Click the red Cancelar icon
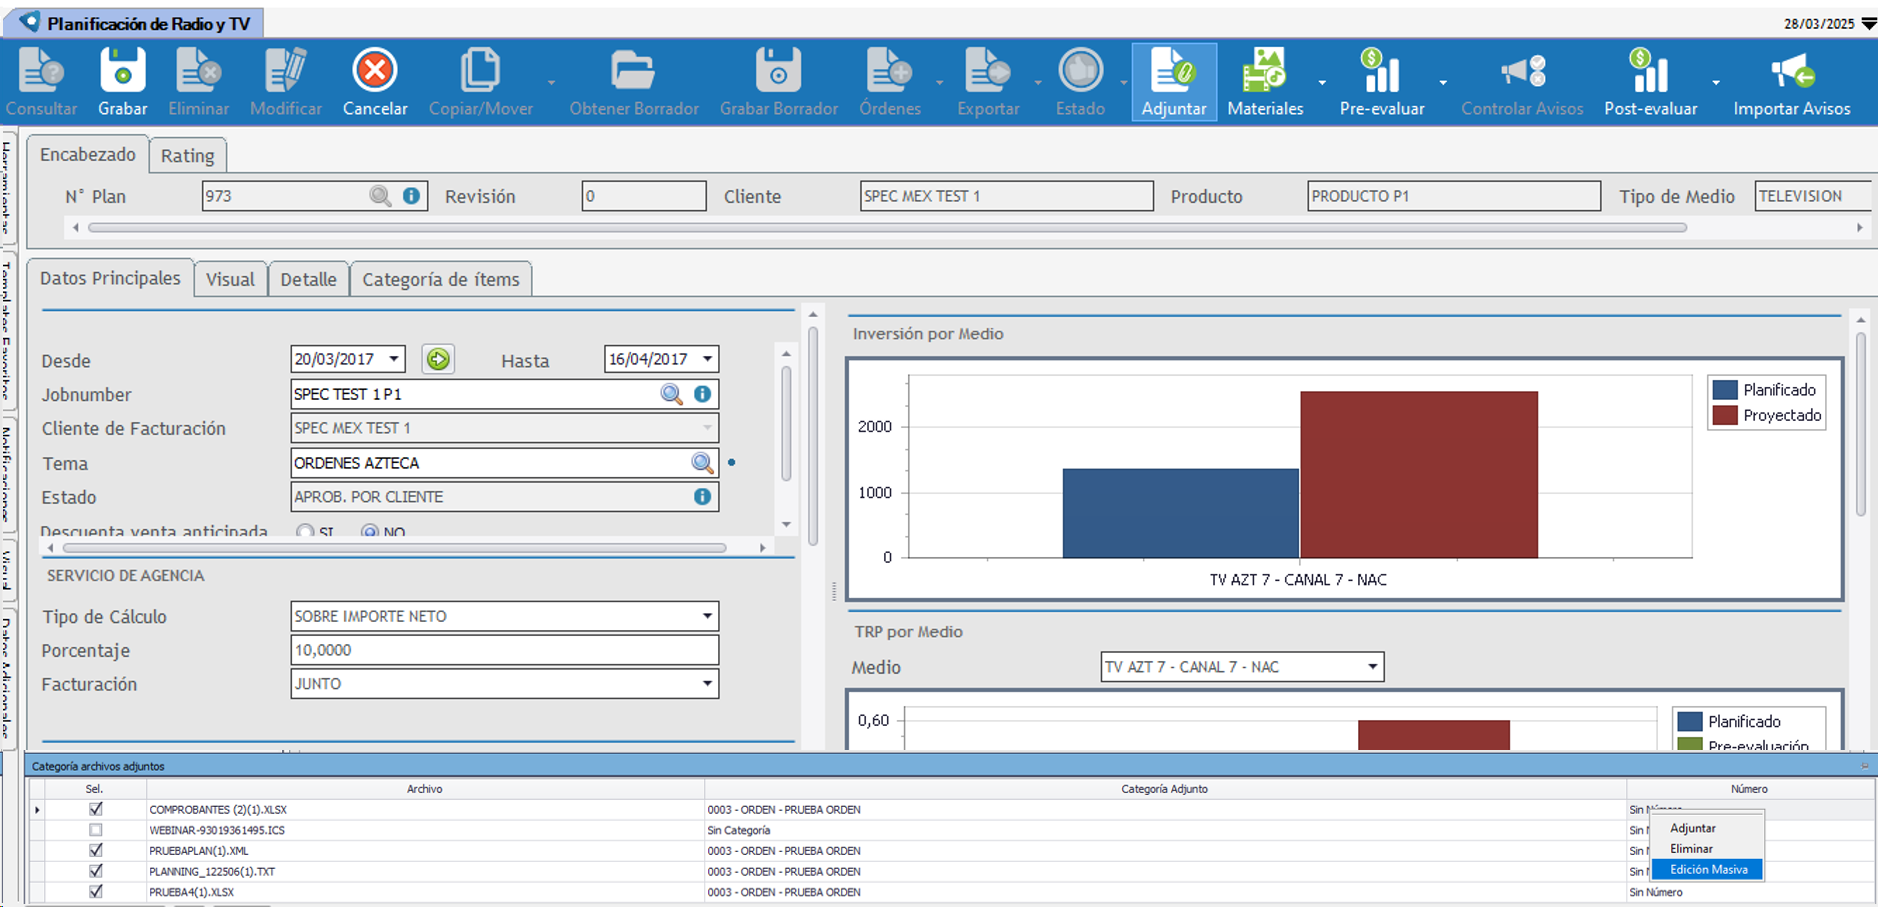Image resolution: width=1878 pixels, height=907 pixels. pos(375,72)
